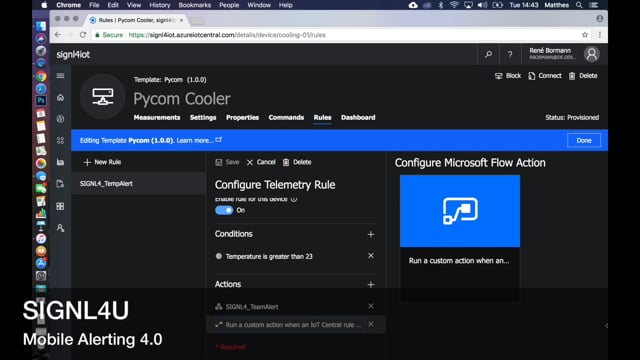This screenshot has height=360, width=640.
Task: Remove the custom IoT Central rule action
Action: [371, 324]
